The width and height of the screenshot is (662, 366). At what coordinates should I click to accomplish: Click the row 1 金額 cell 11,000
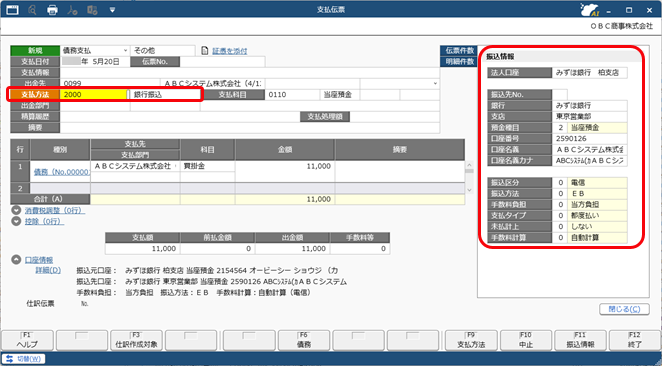pos(285,166)
